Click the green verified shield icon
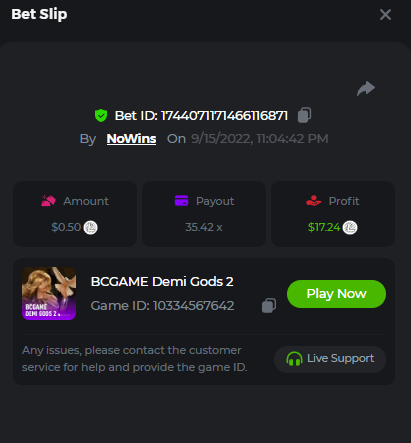This screenshot has width=411, height=443. (x=101, y=116)
